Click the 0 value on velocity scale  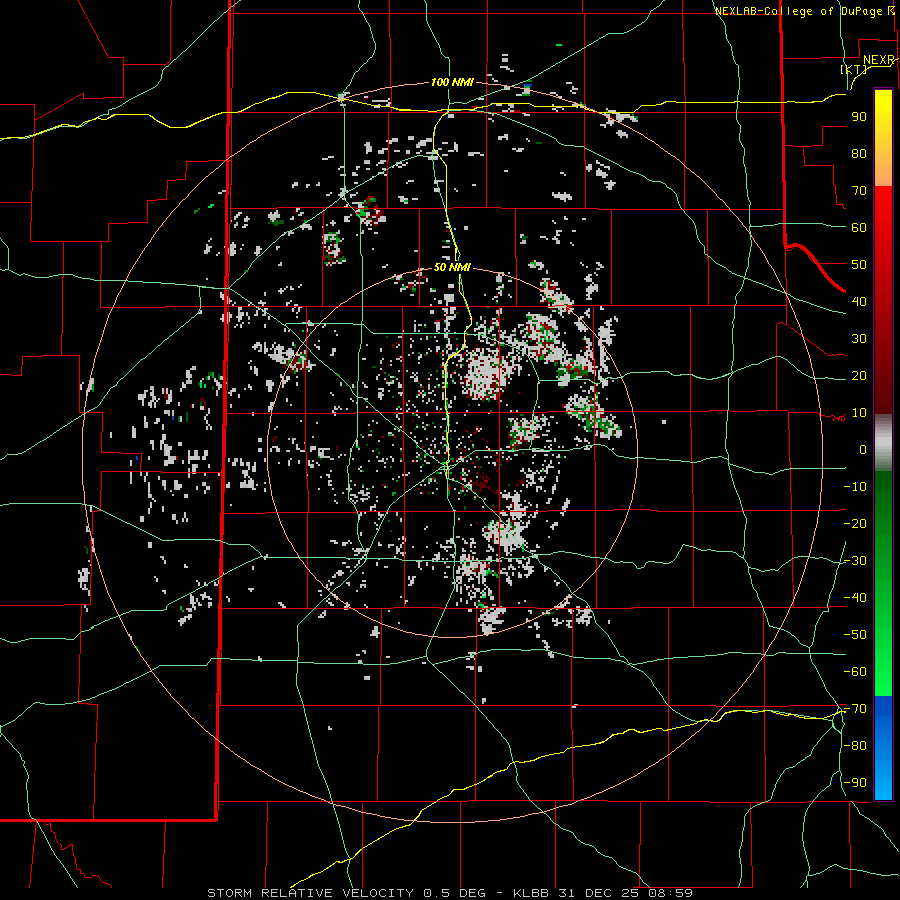863,450
